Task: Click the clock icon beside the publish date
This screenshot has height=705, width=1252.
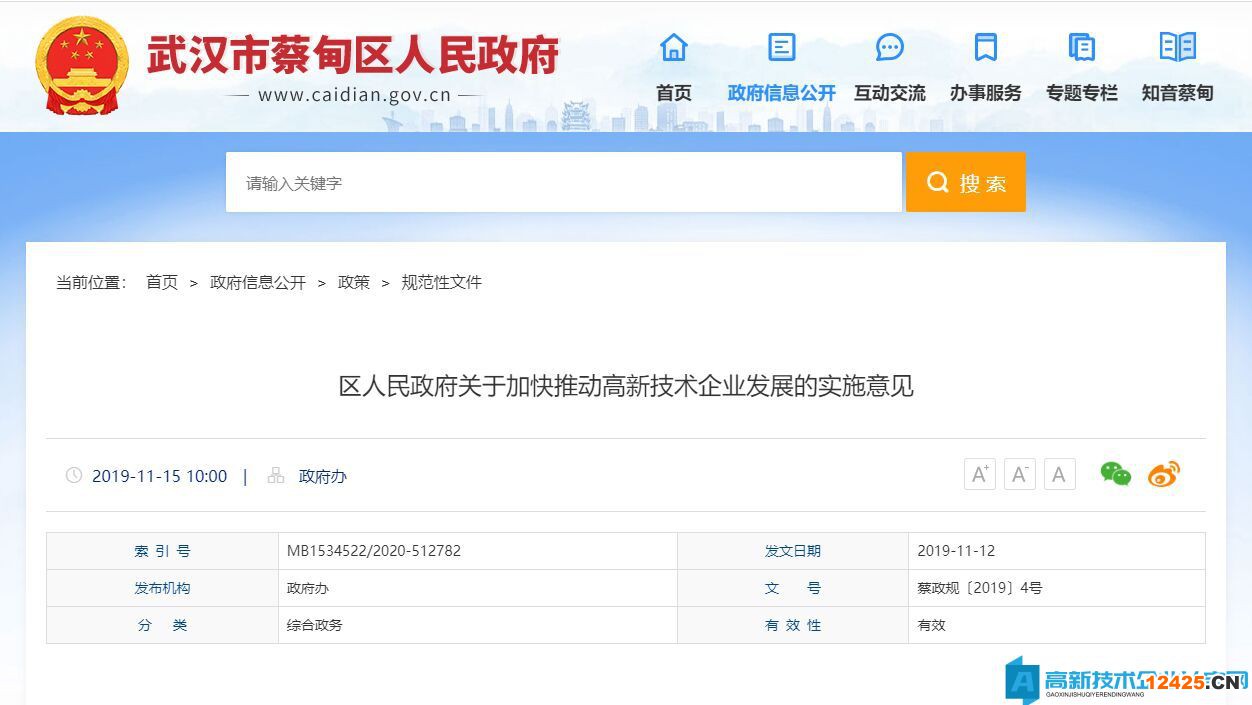Action: point(73,476)
